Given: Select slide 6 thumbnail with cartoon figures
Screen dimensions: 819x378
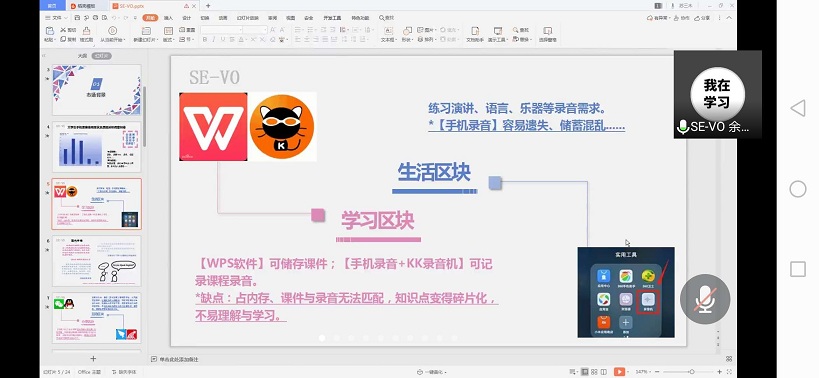Looking at the screenshot, I should coord(97,261).
